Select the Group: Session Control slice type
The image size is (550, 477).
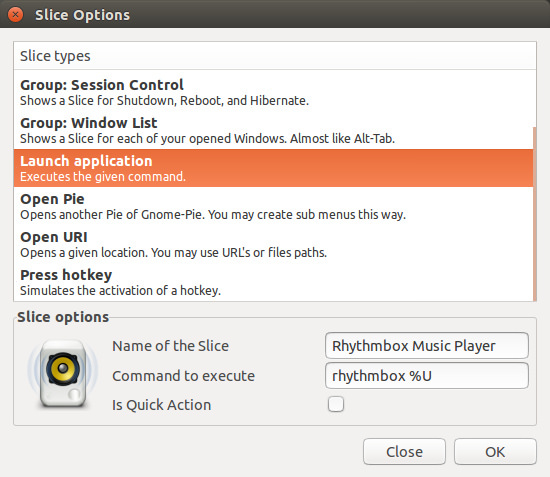click(x=273, y=93)
